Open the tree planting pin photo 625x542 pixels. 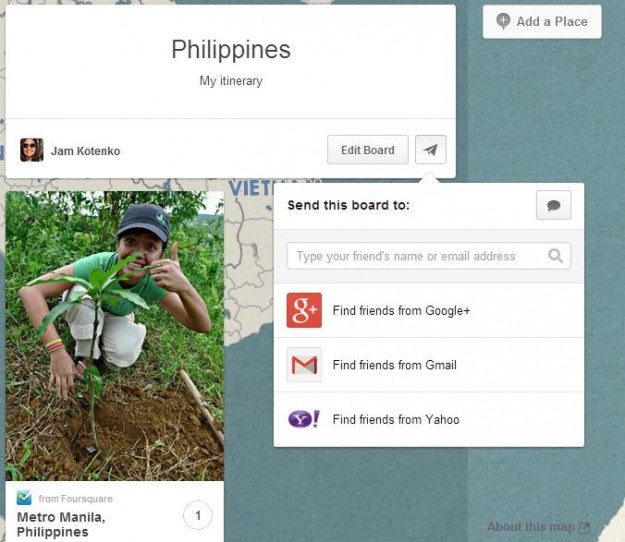[x=115, y=336]
